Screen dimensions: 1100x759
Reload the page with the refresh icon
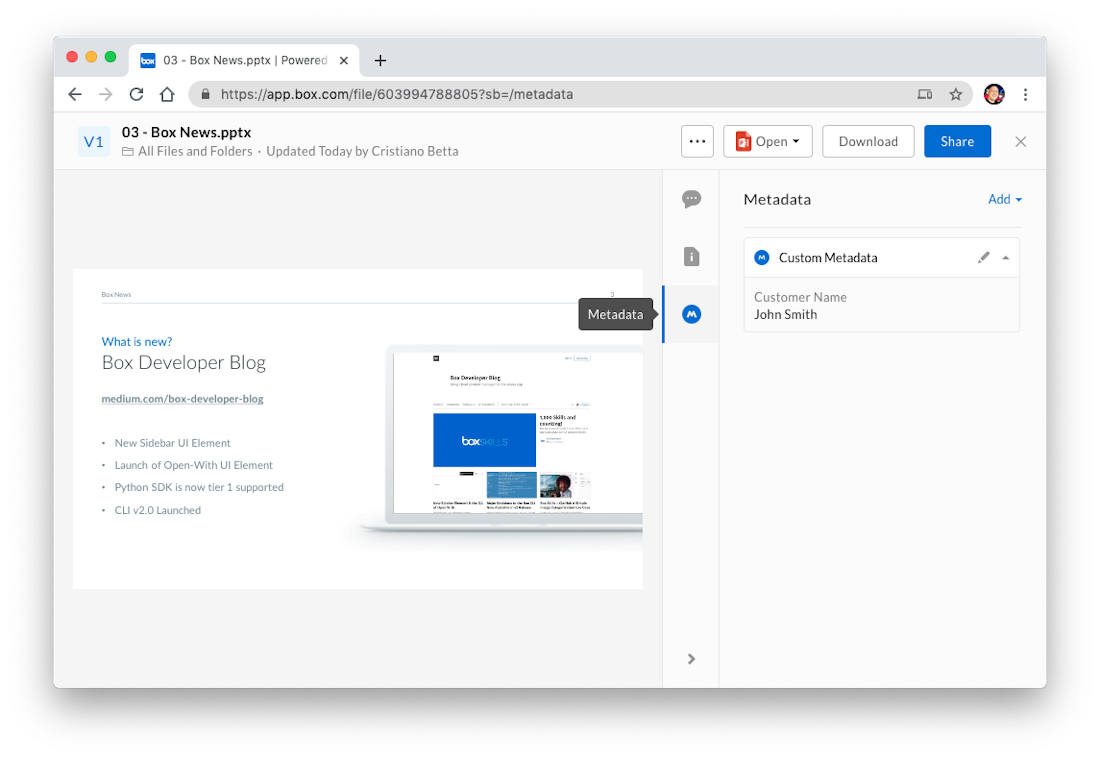136,93
